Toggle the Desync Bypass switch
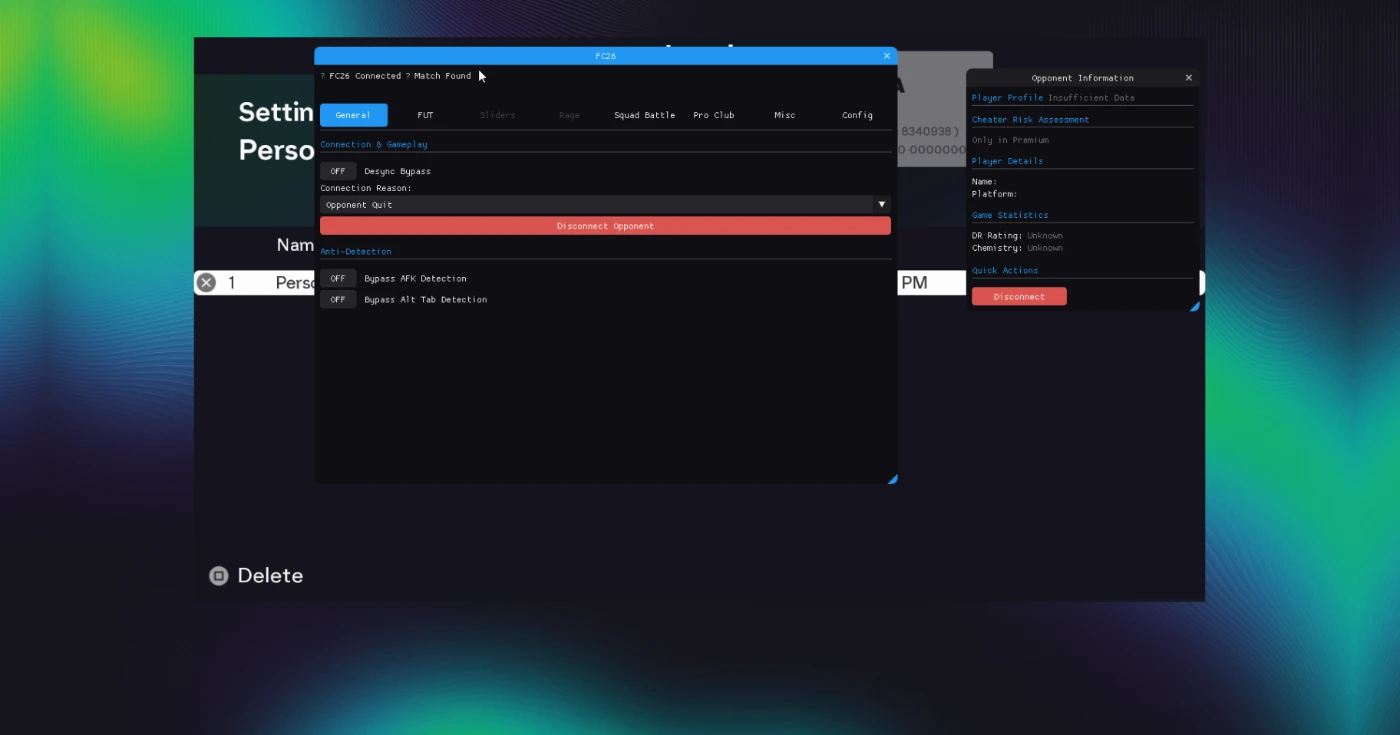1400x735 pixels. coord(338,171)
